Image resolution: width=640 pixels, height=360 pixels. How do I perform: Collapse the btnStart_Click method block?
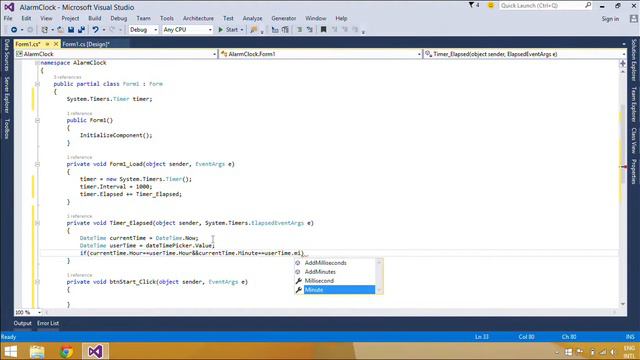click(37, 282)
